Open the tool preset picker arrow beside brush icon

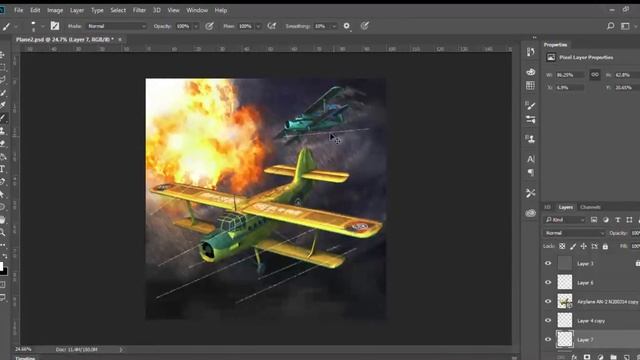(16, 26)
